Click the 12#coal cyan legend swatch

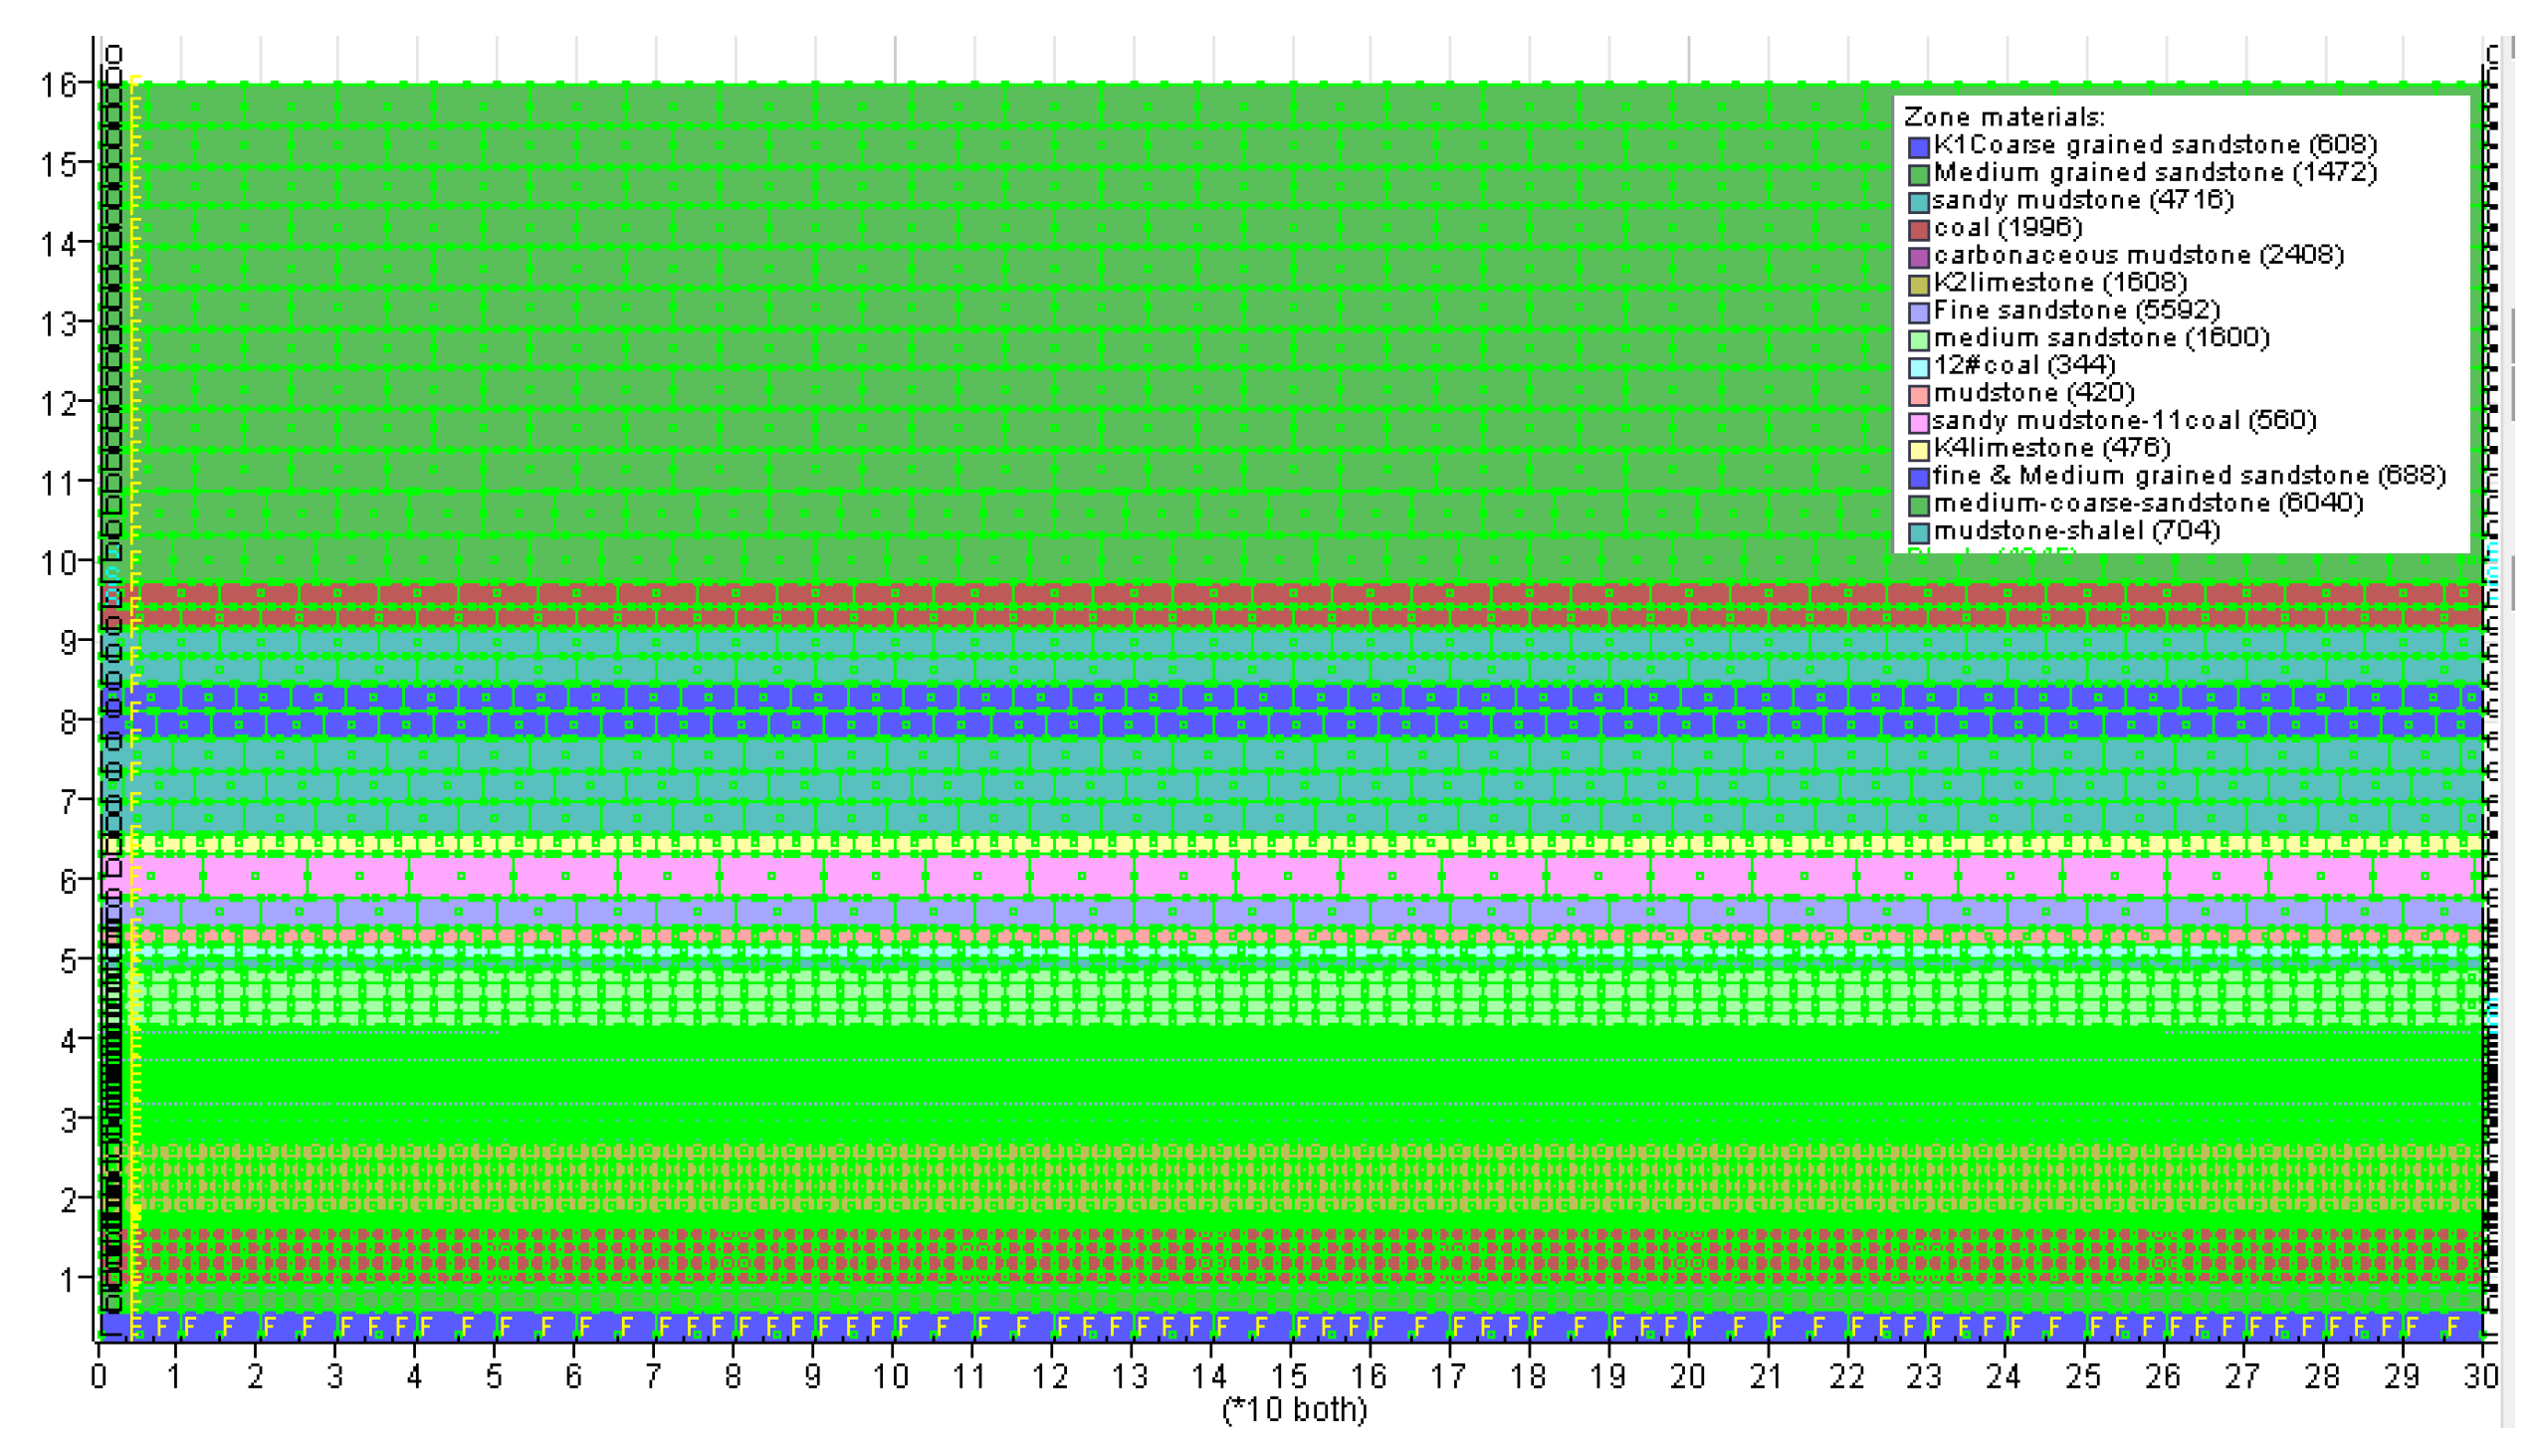[1918, 367]
